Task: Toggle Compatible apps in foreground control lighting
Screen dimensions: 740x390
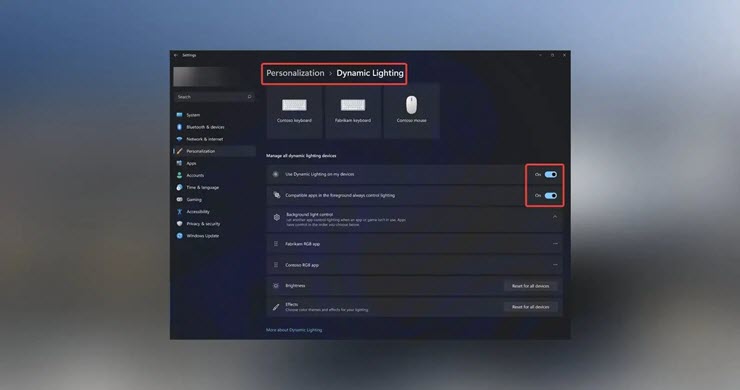Action: (x=551, y=195)
